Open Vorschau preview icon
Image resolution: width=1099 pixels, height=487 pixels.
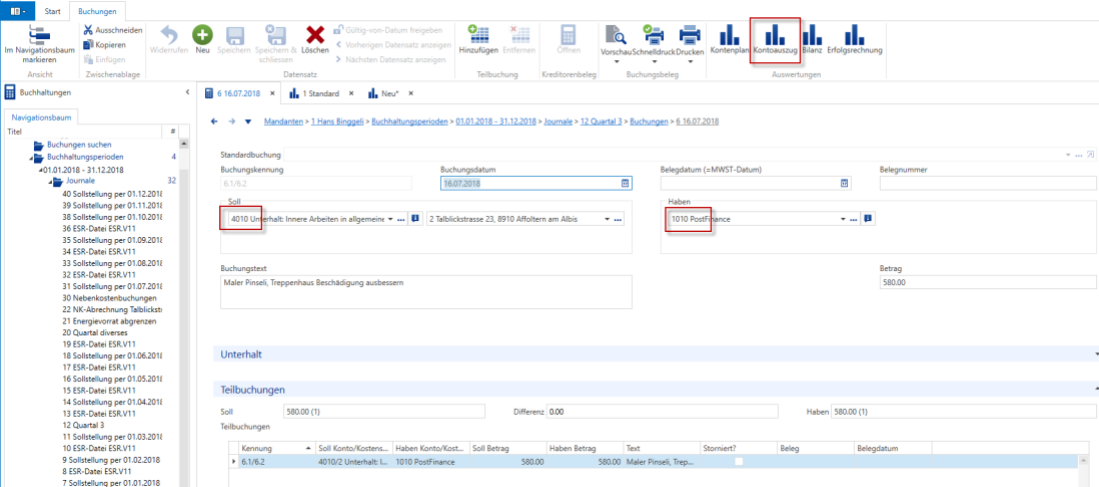pos(615,35)
